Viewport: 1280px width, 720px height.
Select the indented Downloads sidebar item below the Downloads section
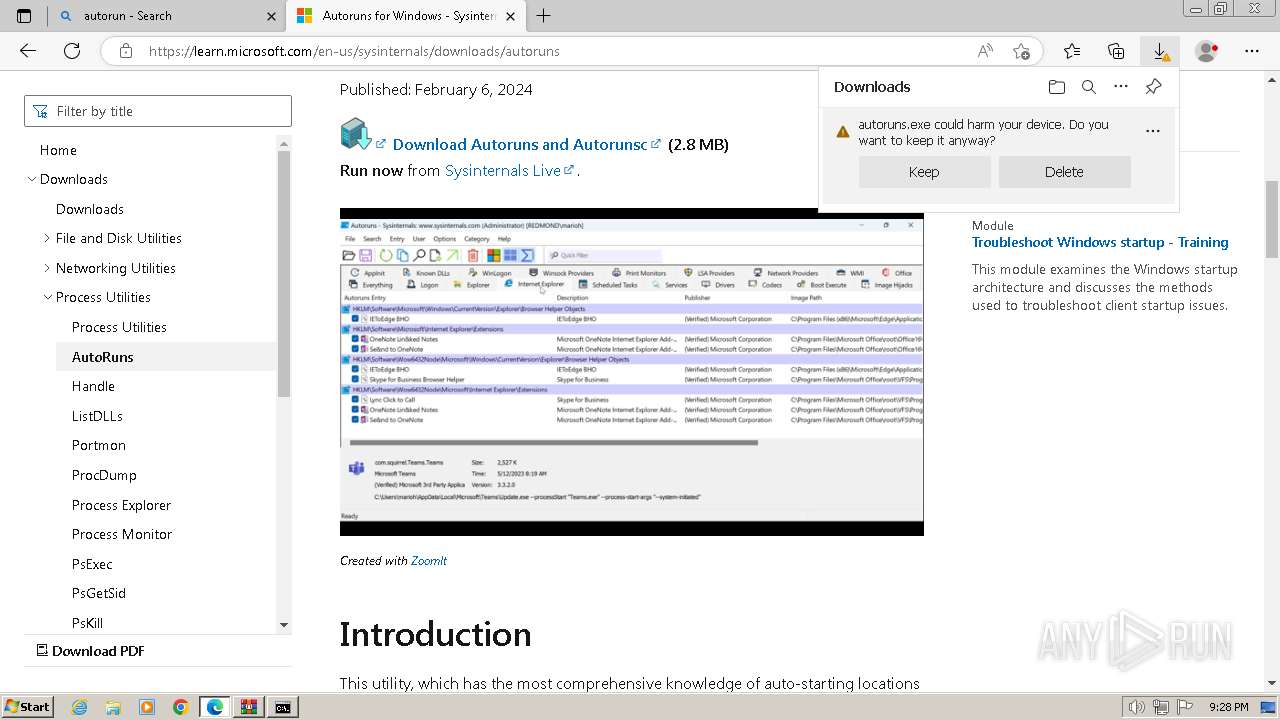click(90, 209)
